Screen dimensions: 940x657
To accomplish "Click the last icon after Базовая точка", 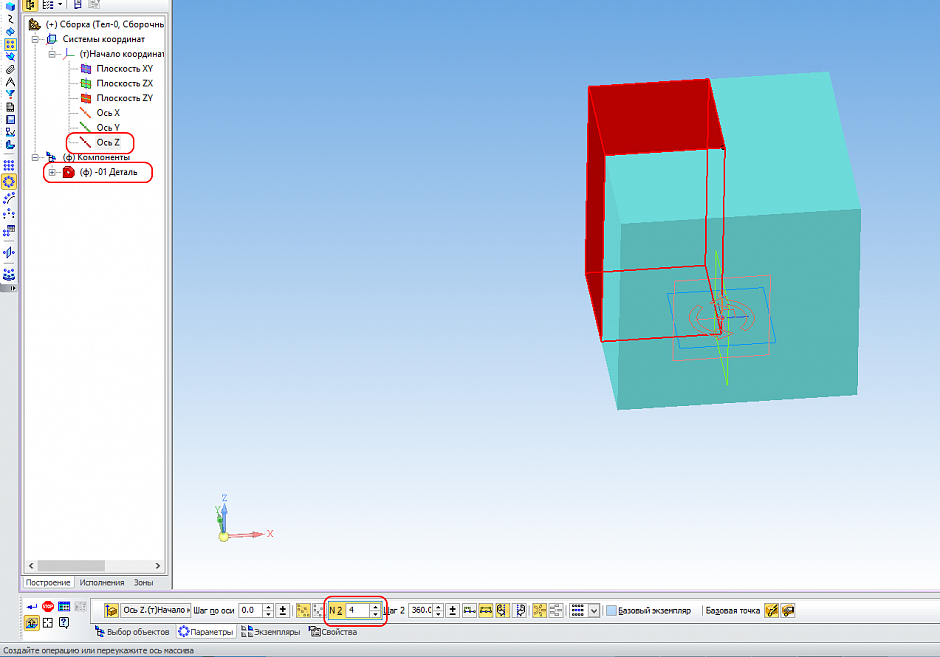I will pyautogui.click(x=788, y=610).
